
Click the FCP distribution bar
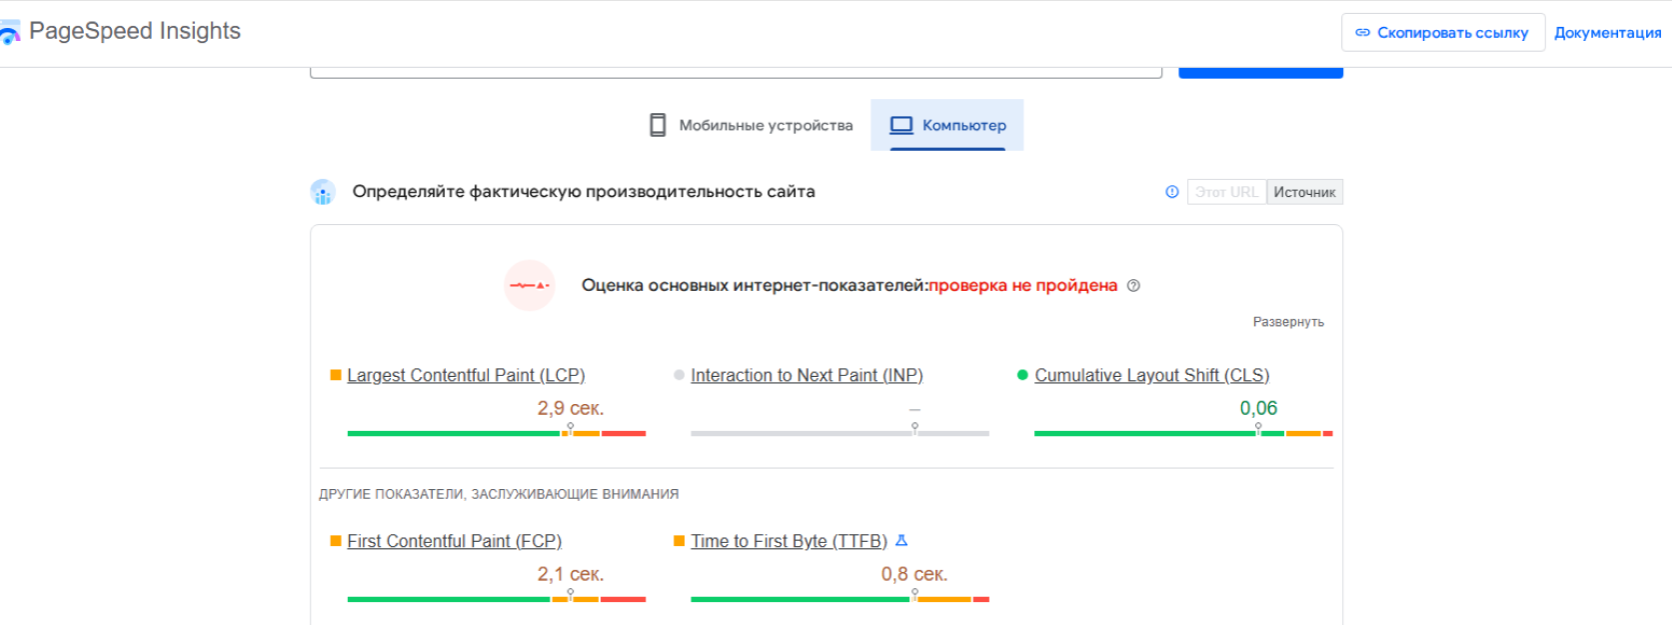(496, 599)
